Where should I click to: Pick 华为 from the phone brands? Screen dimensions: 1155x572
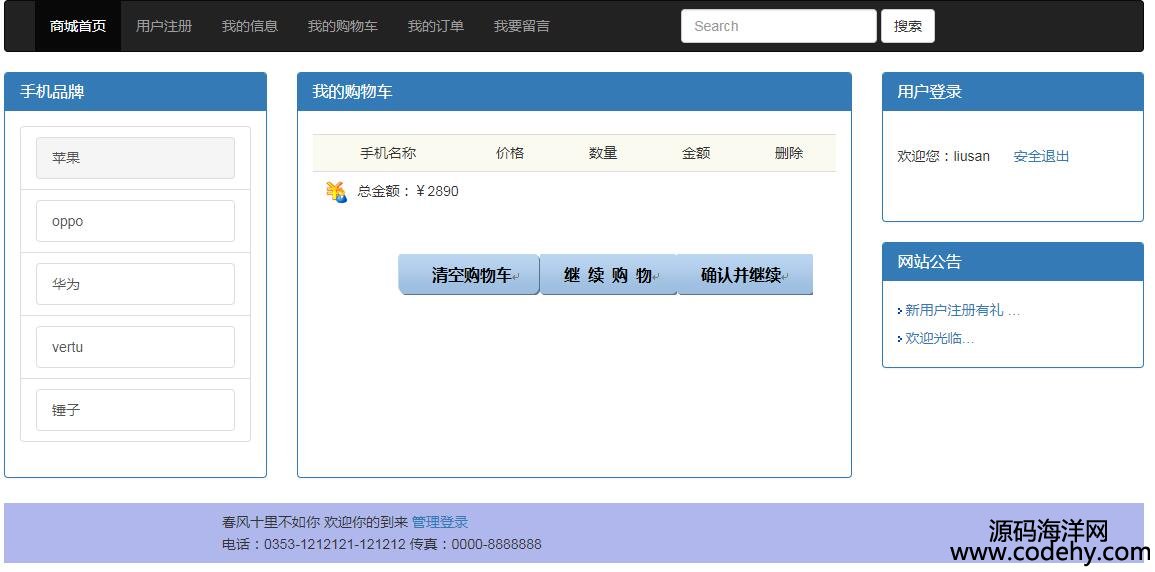(x=136, y=284)
